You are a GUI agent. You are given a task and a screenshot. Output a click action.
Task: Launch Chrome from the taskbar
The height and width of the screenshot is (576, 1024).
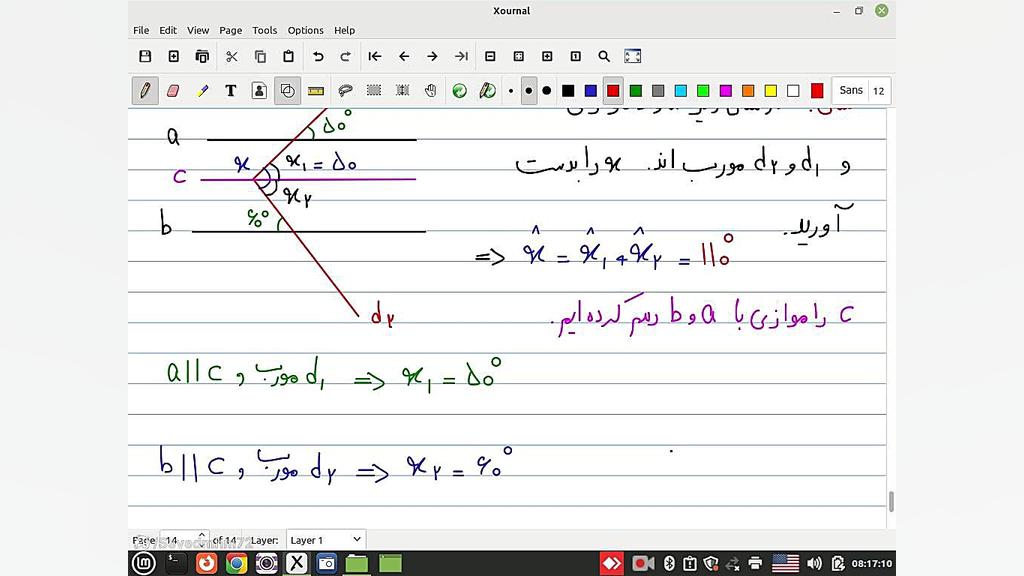[x=236, y=563]
